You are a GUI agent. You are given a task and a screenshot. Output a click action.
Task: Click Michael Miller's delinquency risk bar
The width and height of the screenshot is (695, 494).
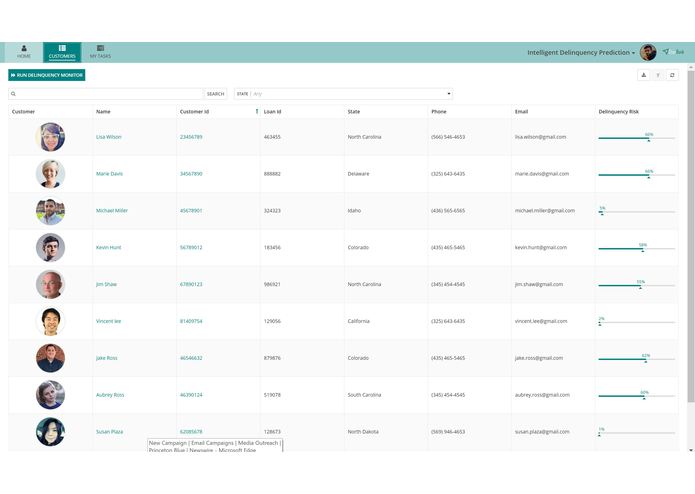point(636,211)
